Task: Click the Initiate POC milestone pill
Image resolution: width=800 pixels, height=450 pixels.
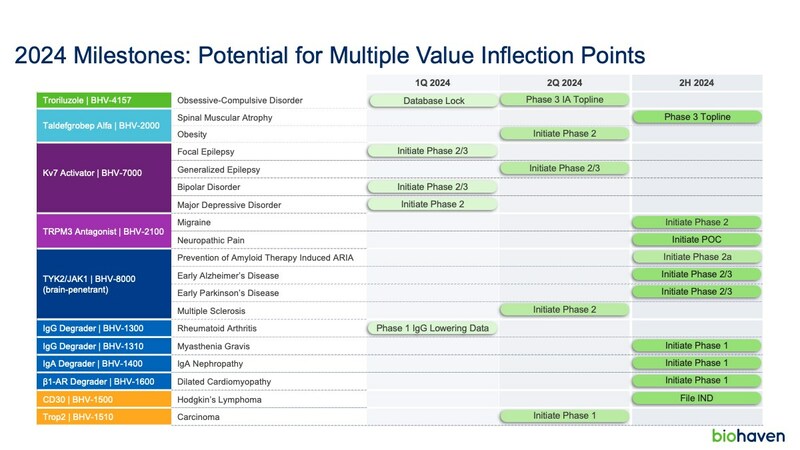Action: pos(696,239)
